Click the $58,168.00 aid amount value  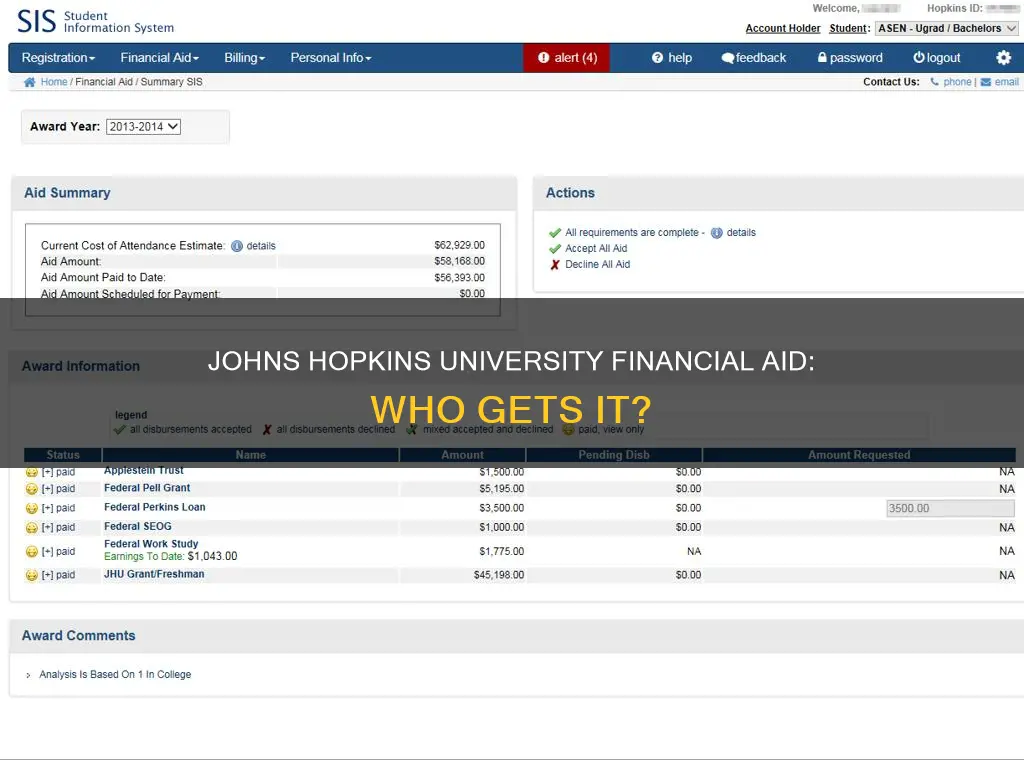click(460, 261)
